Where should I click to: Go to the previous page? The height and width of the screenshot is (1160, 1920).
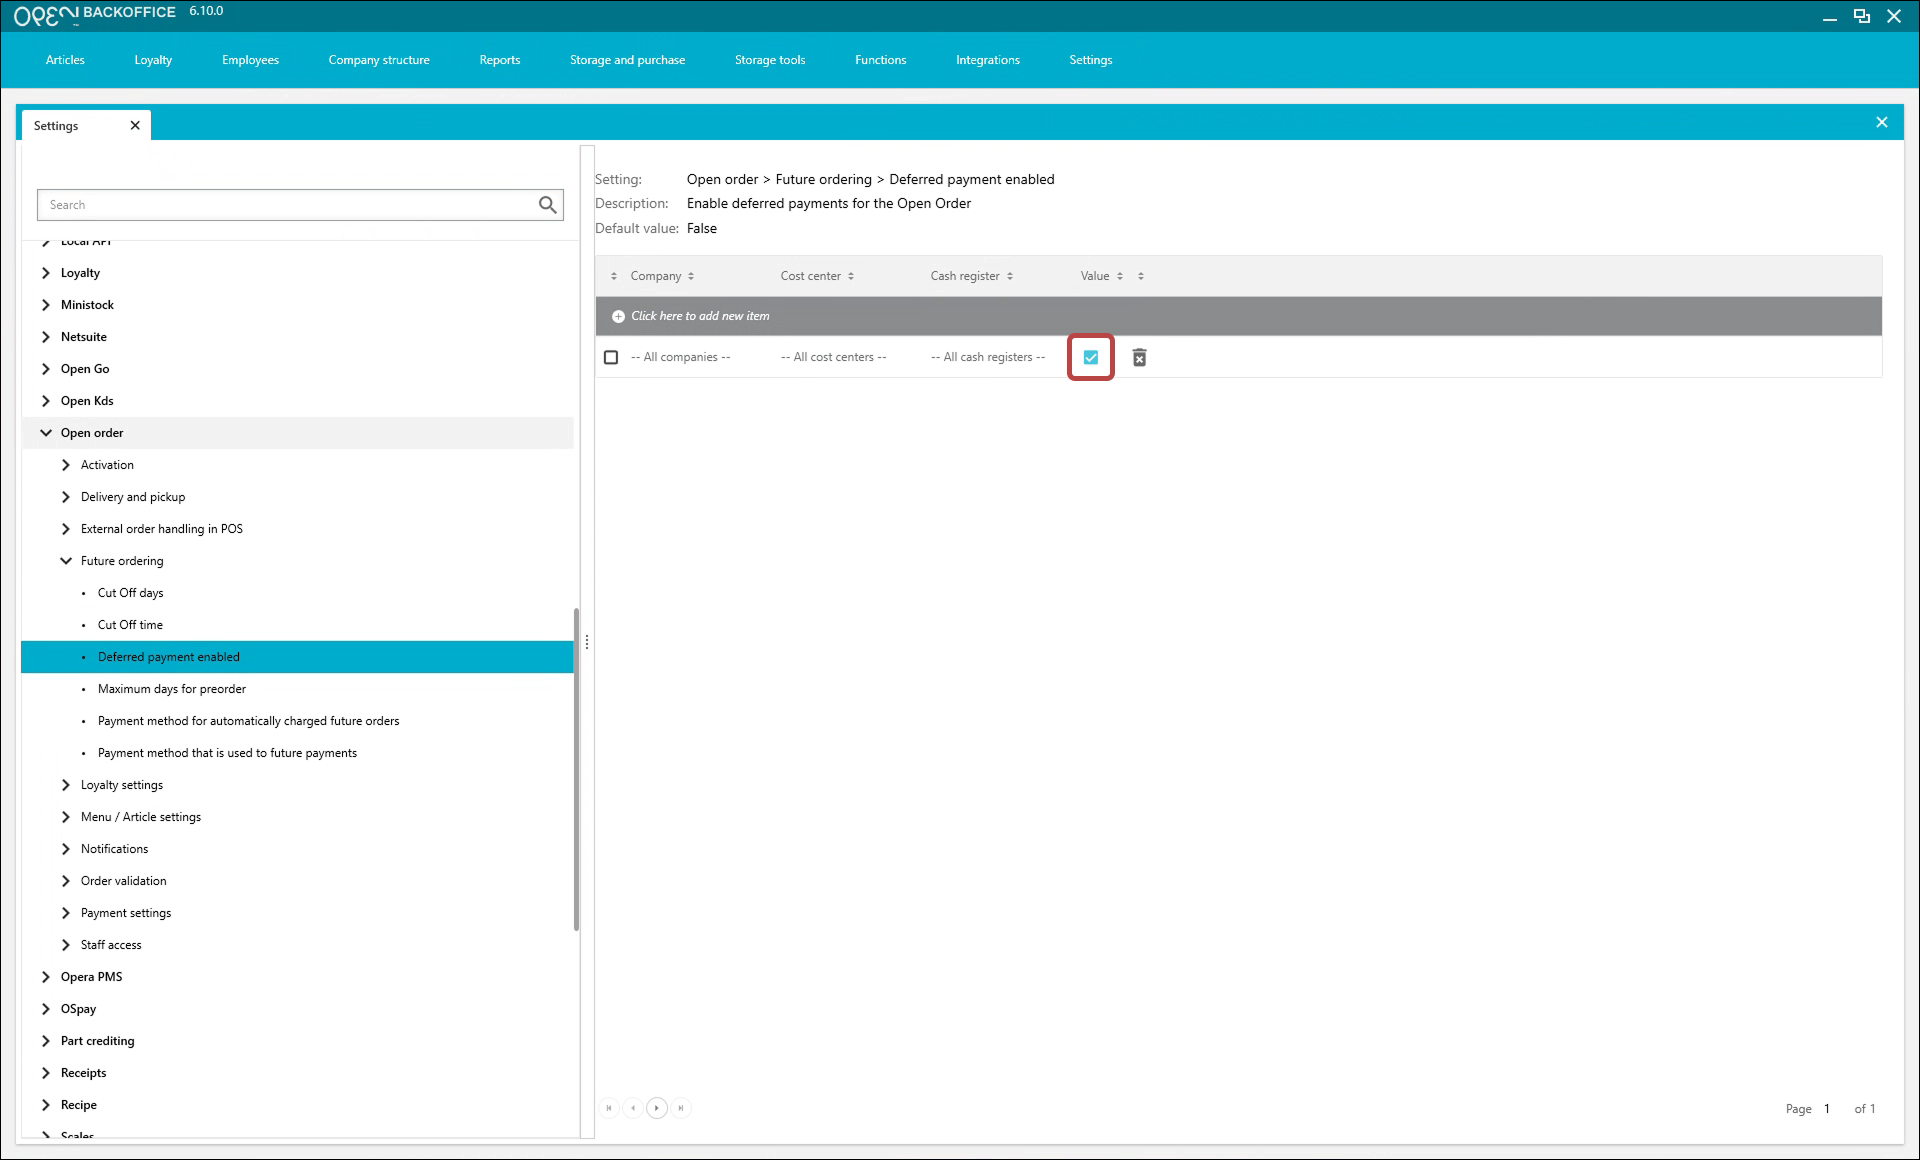632,1108
